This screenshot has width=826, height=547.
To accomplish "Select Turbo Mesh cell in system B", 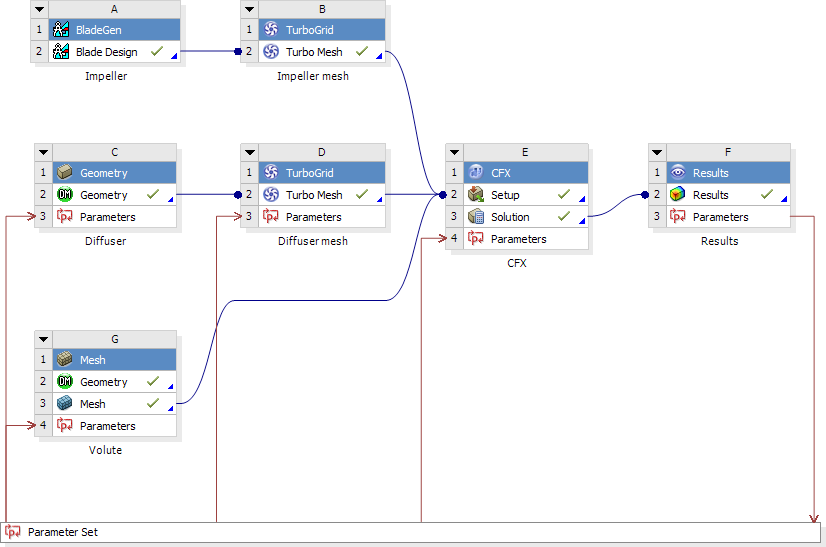I will pos(321,52).
